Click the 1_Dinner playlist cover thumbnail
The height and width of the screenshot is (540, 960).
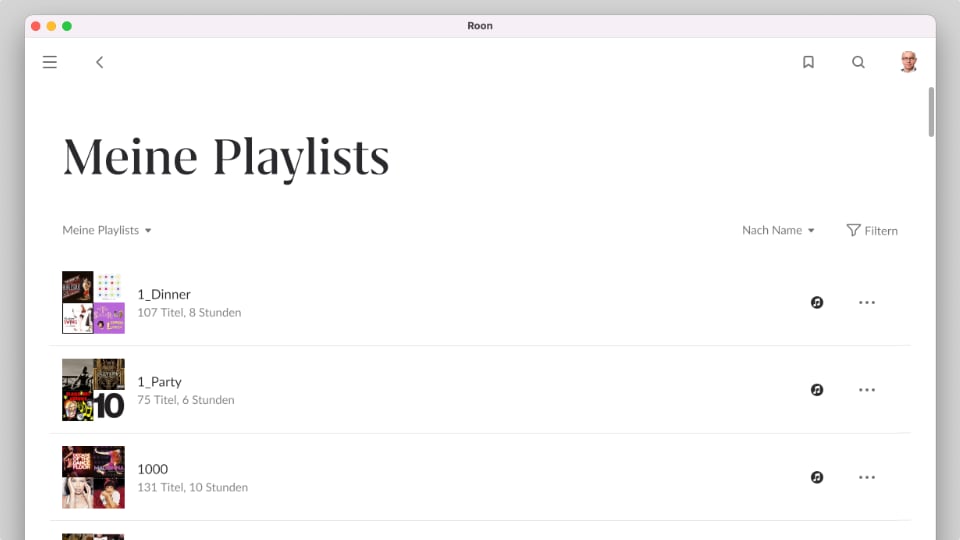tap(93, 302)
